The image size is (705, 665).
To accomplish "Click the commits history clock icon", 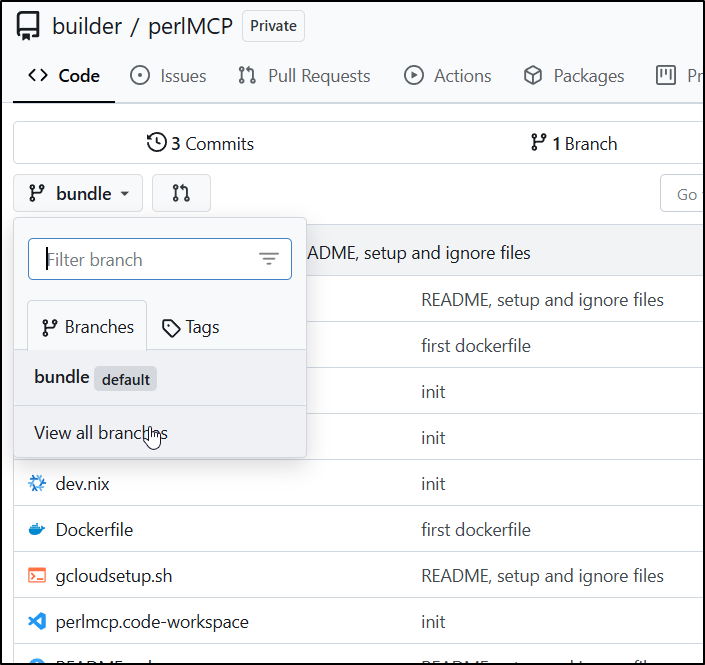I will (156, 143).
